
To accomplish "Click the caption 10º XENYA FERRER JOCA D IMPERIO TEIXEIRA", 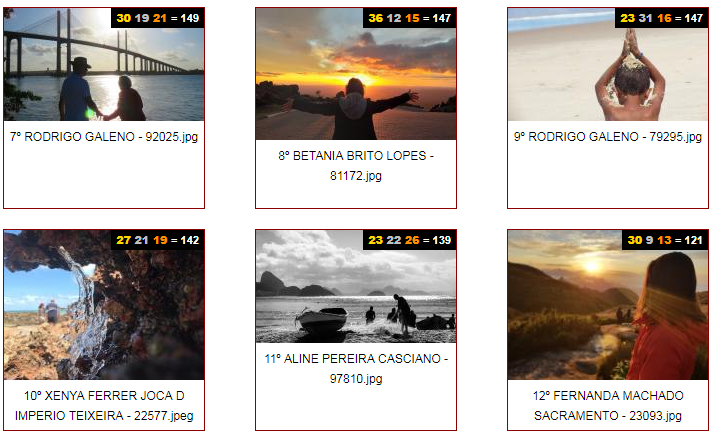I will click(104, 406).
